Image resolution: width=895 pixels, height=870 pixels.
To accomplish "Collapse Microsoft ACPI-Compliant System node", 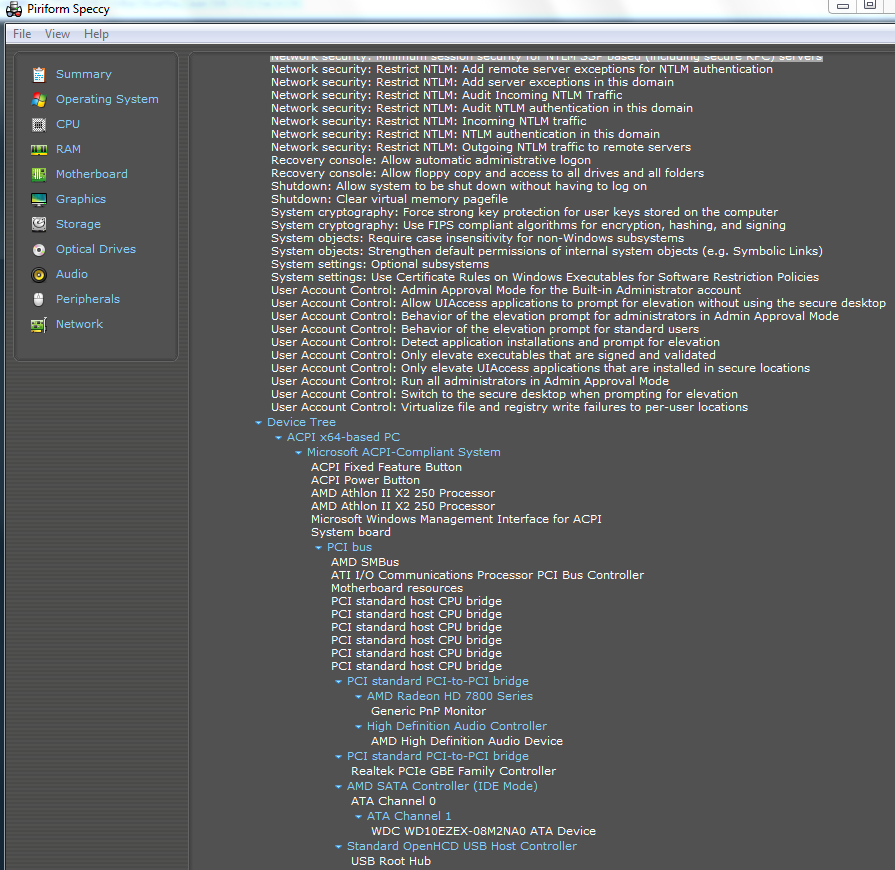I will [x=299, y=452].
